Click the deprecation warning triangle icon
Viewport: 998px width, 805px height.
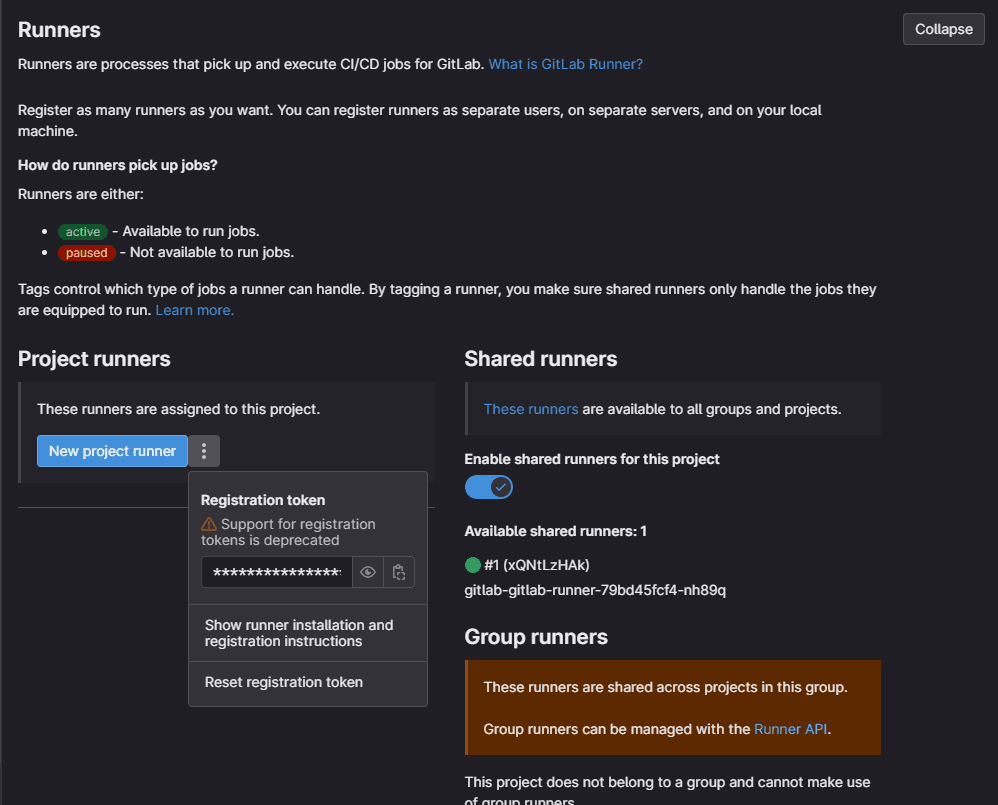[x=209, y=524]
